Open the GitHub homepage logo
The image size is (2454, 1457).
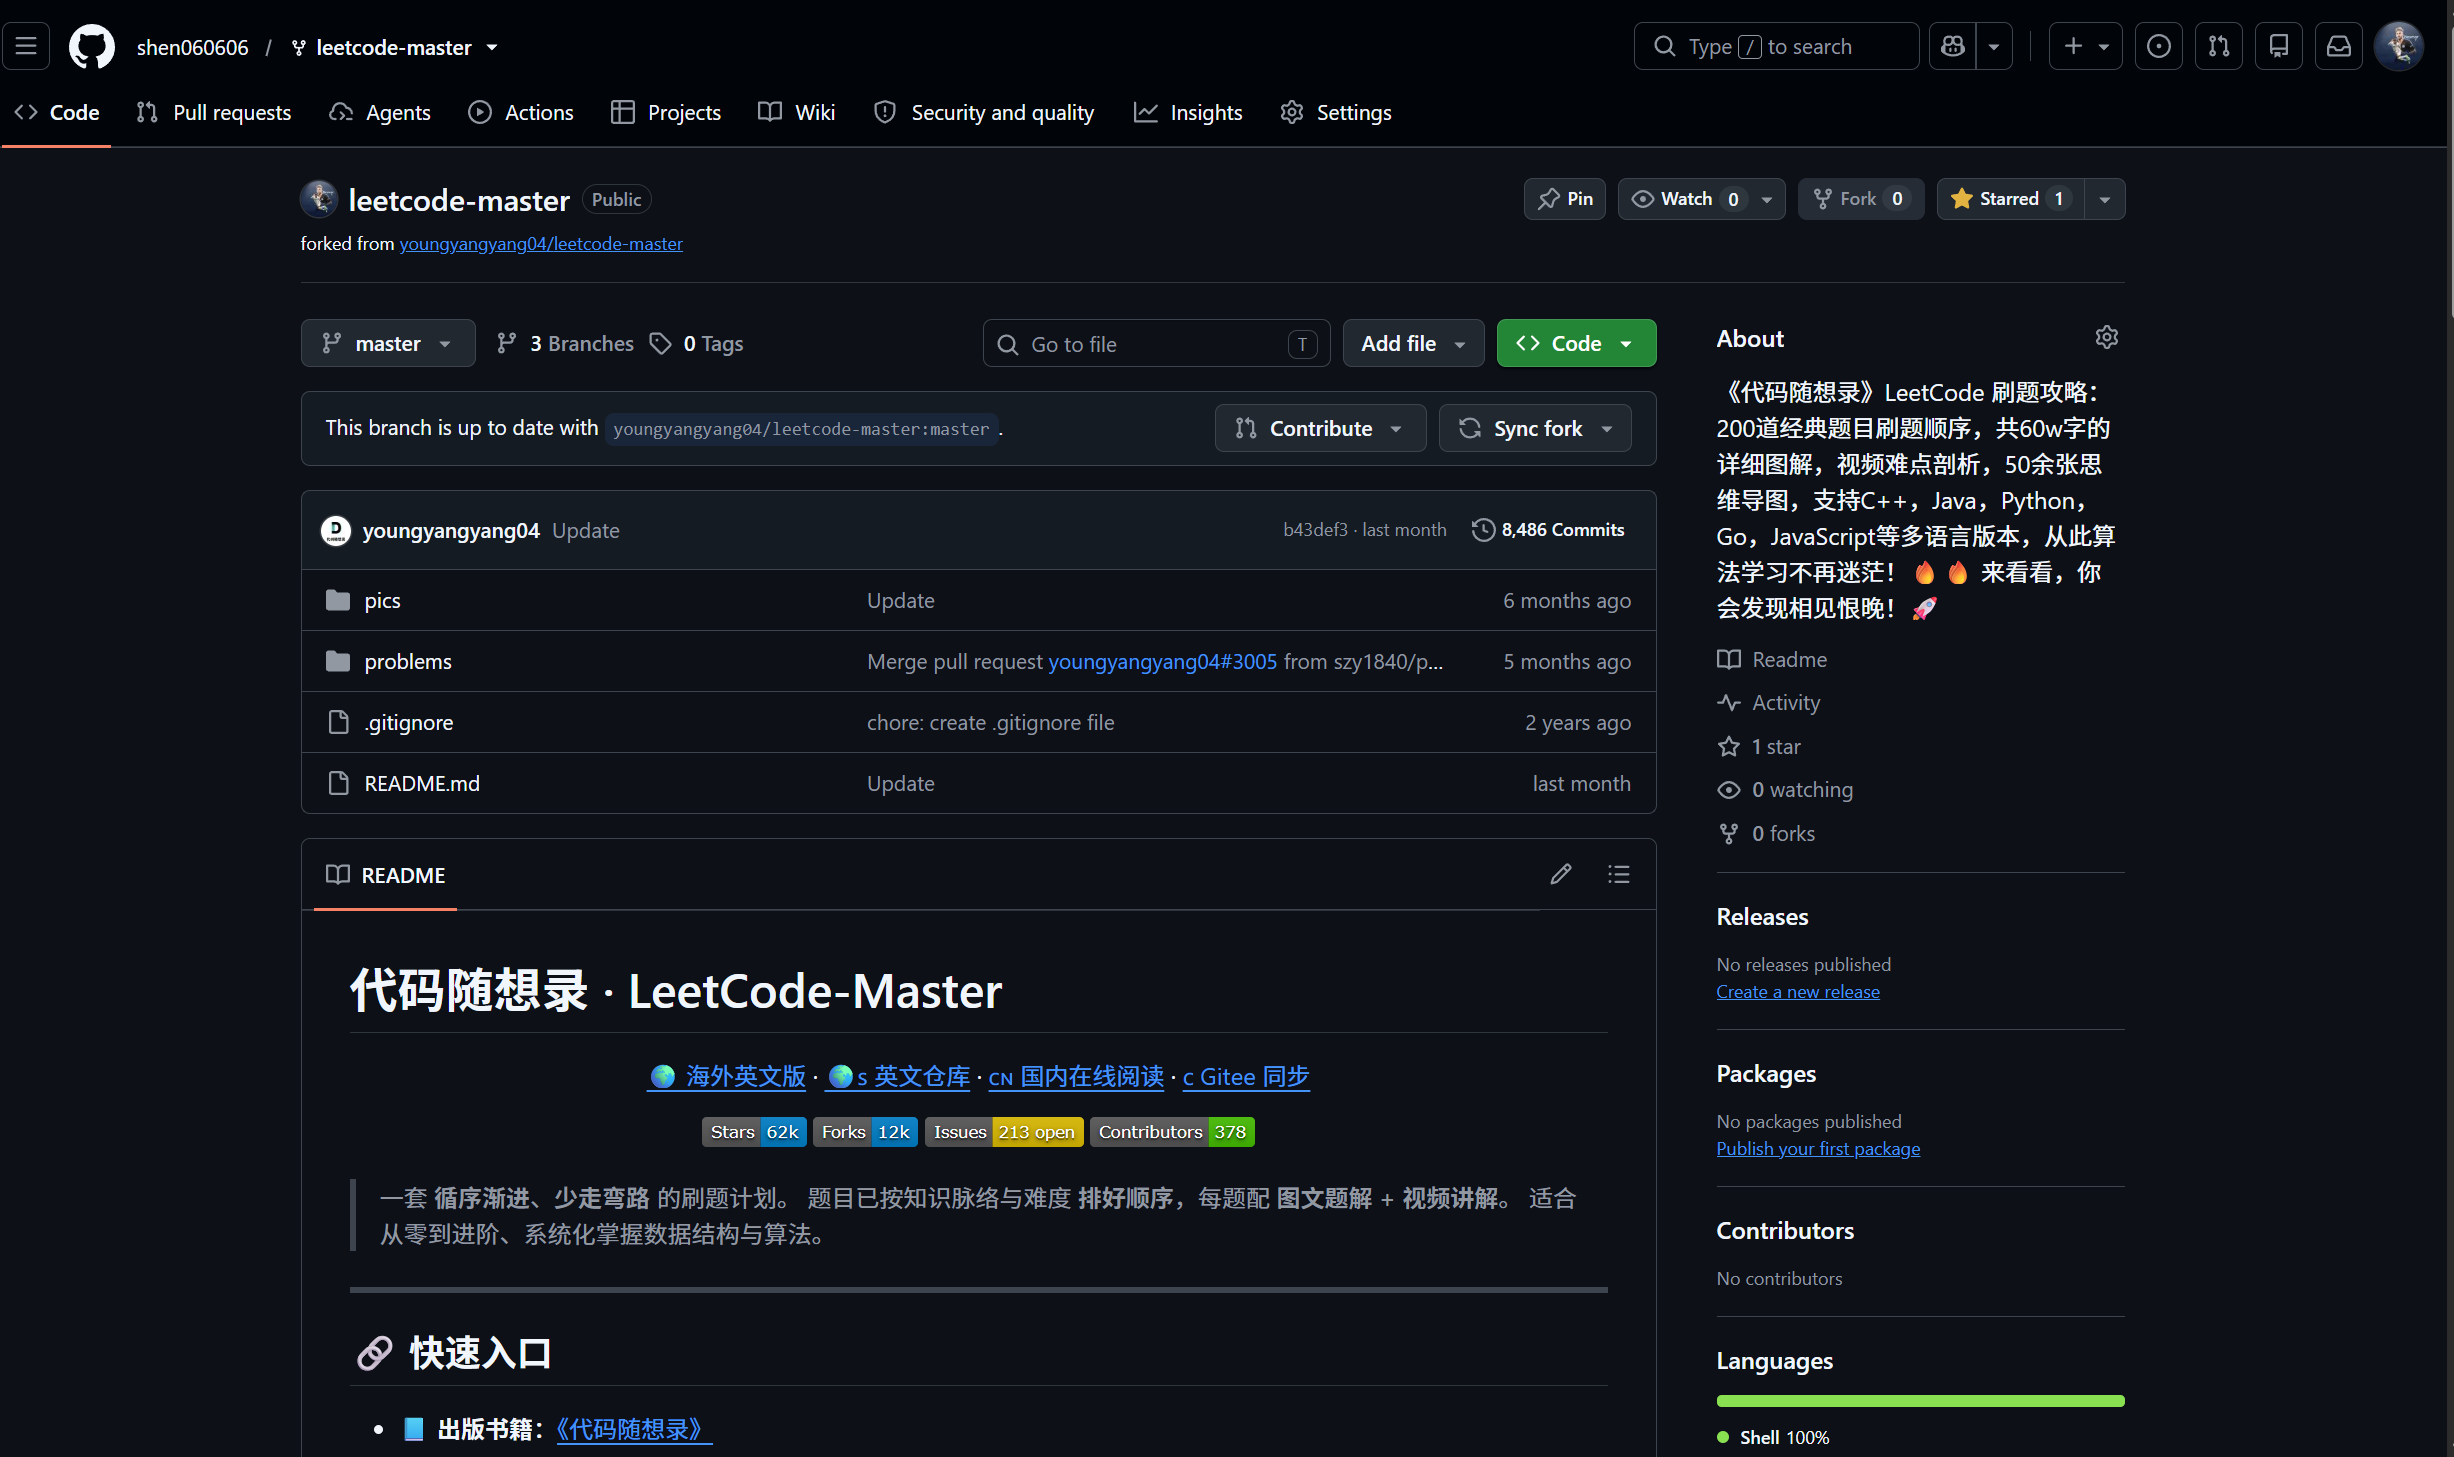(91, 47)
